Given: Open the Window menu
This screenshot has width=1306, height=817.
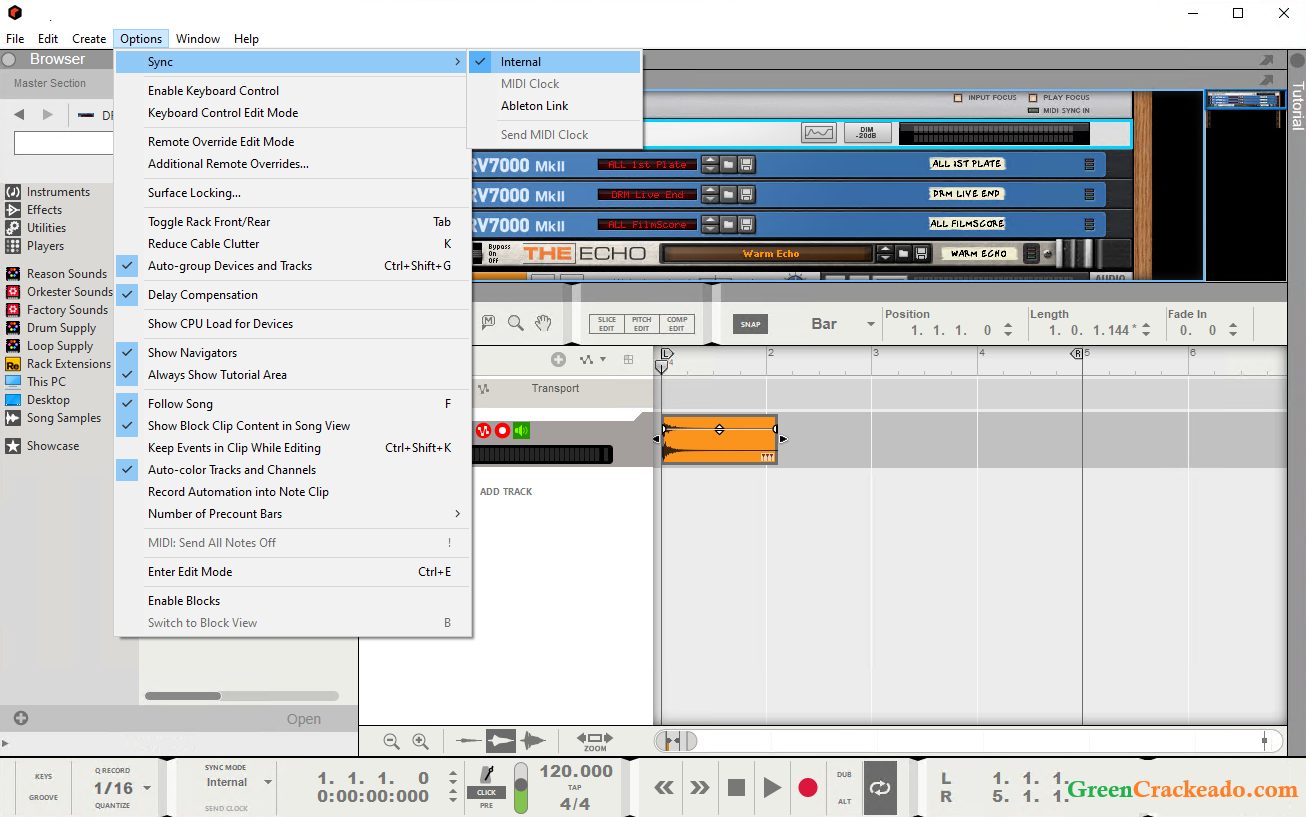Looking at the screenshot, I should click(x=198, y=39).
